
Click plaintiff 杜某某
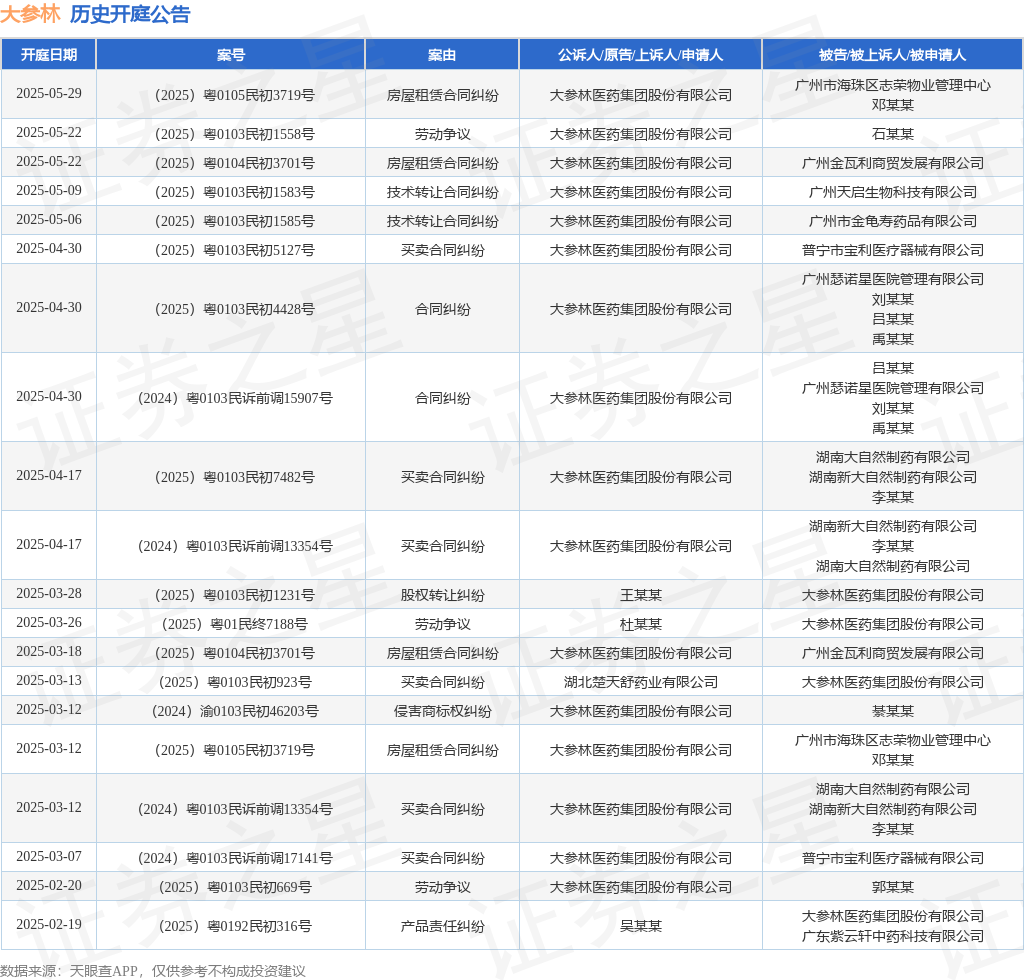tap(641, 624)
